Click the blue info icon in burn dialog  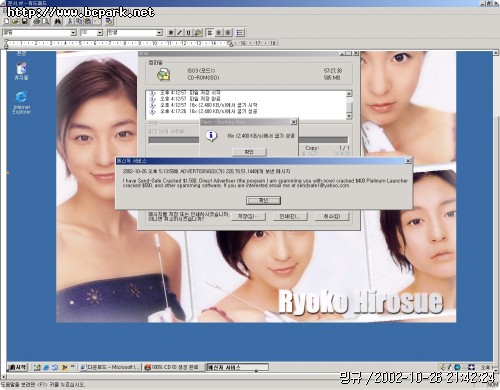pyautogui.click(x=211, y=135)
